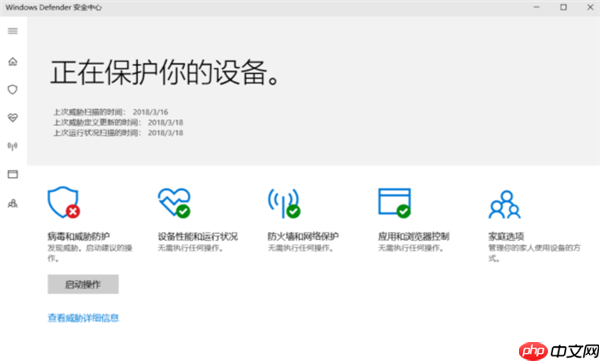The width and height of the screenshot is (600, 361).
Task: Click the 管理你的家人使用设备的方式 description
Action: click(535, 253)
